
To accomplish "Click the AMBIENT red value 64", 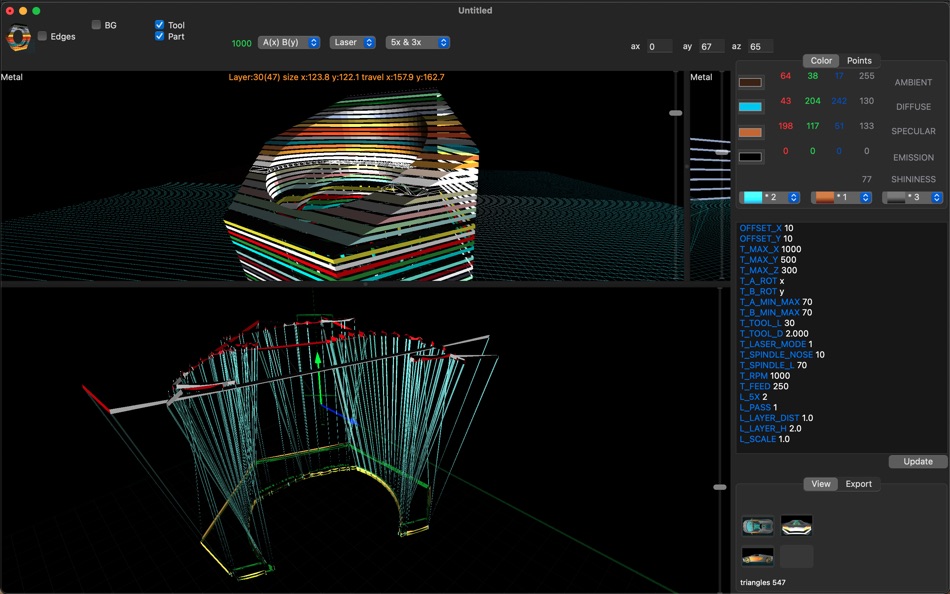I will 785,76.
